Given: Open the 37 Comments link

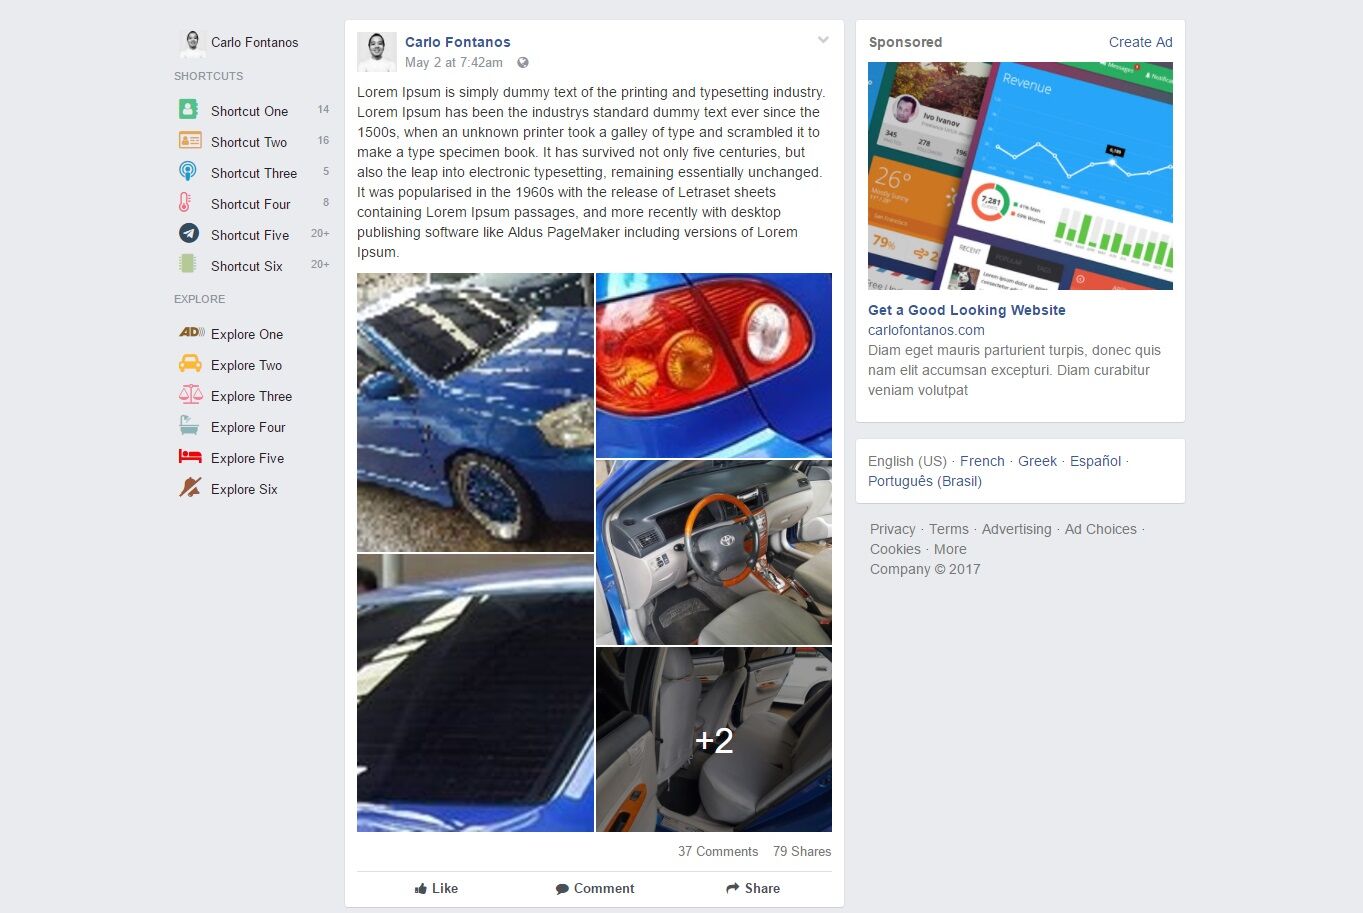Looking at the screenshot, I should [x=718, y=852].
